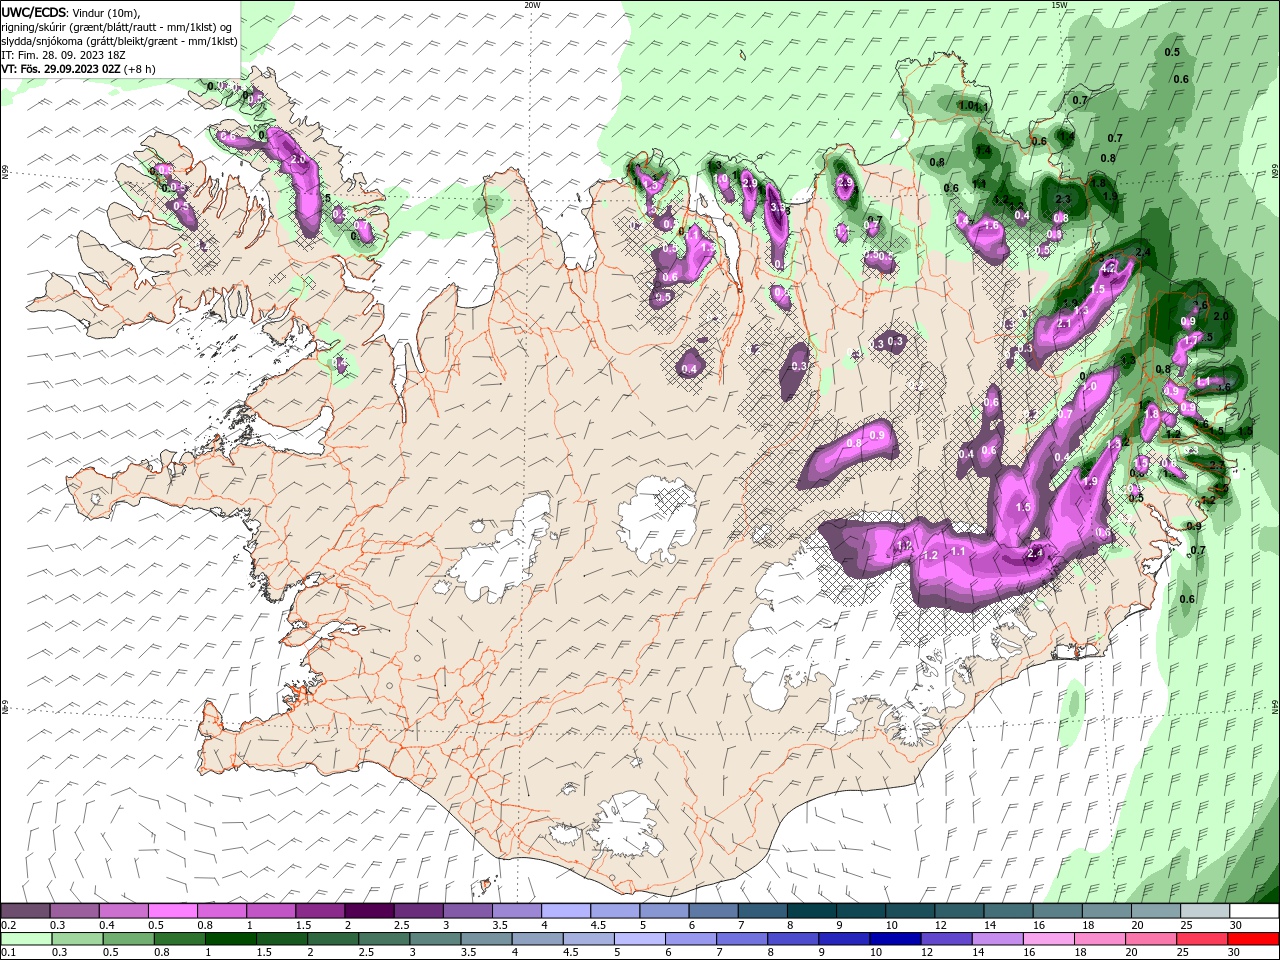Viewport: 1280px width, 960px height.
Task: Click the snow legend swatch between 8 and 9
Action: pos(812,911)
